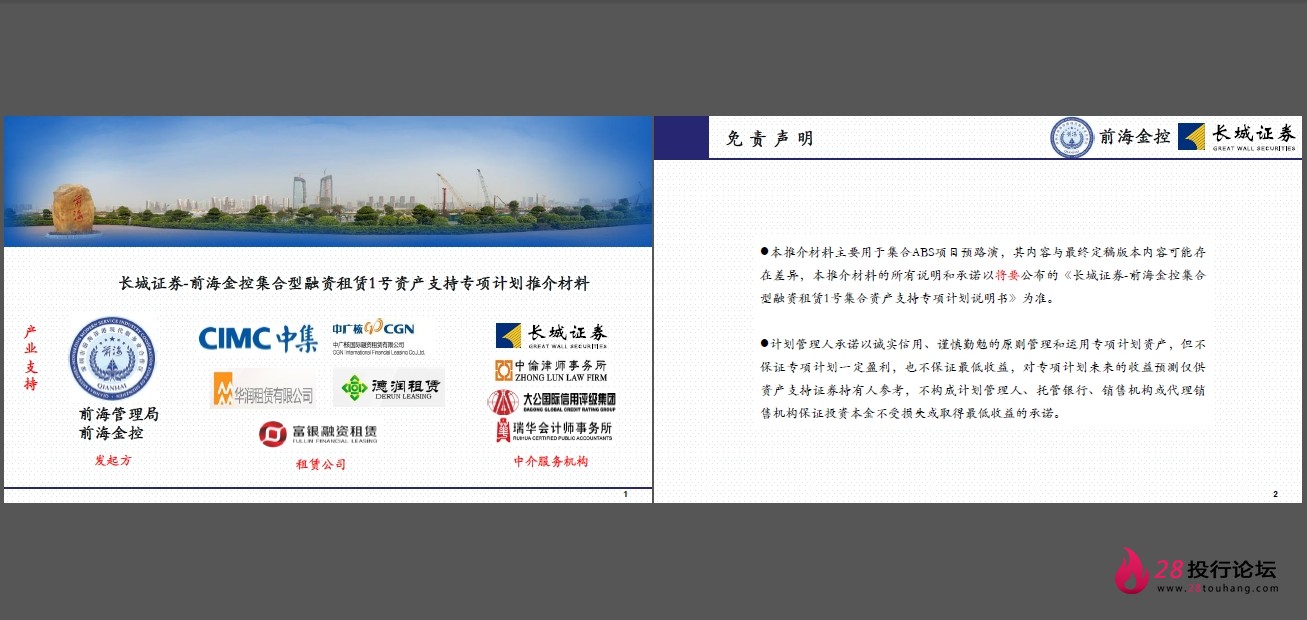Click the 长城证券 logo on slide 1
This screenshot has height=620, width=1307.
tap(552, 336)
